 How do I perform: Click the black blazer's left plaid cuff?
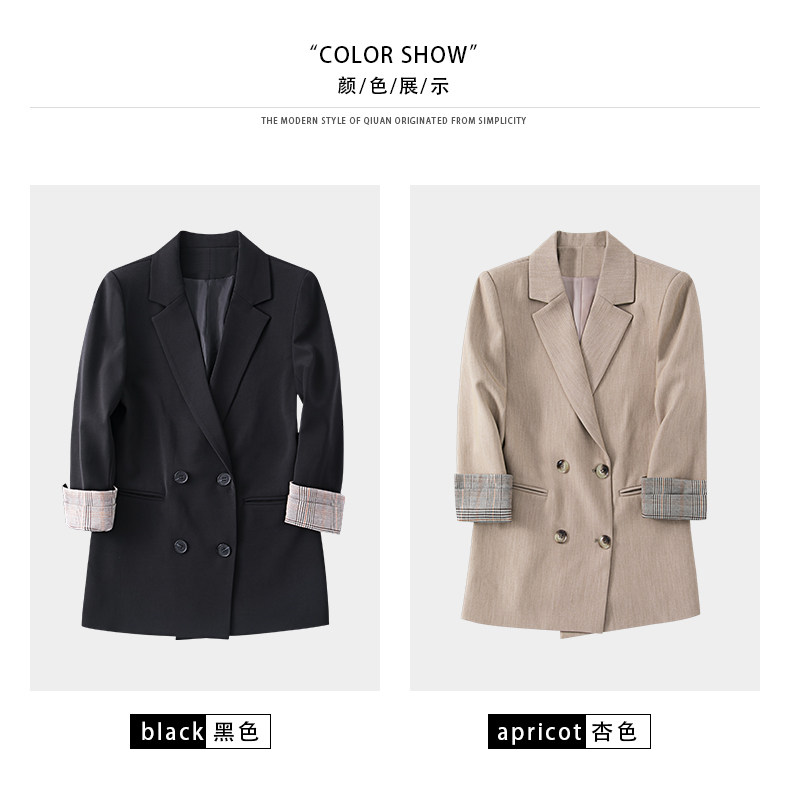point(90,509)
